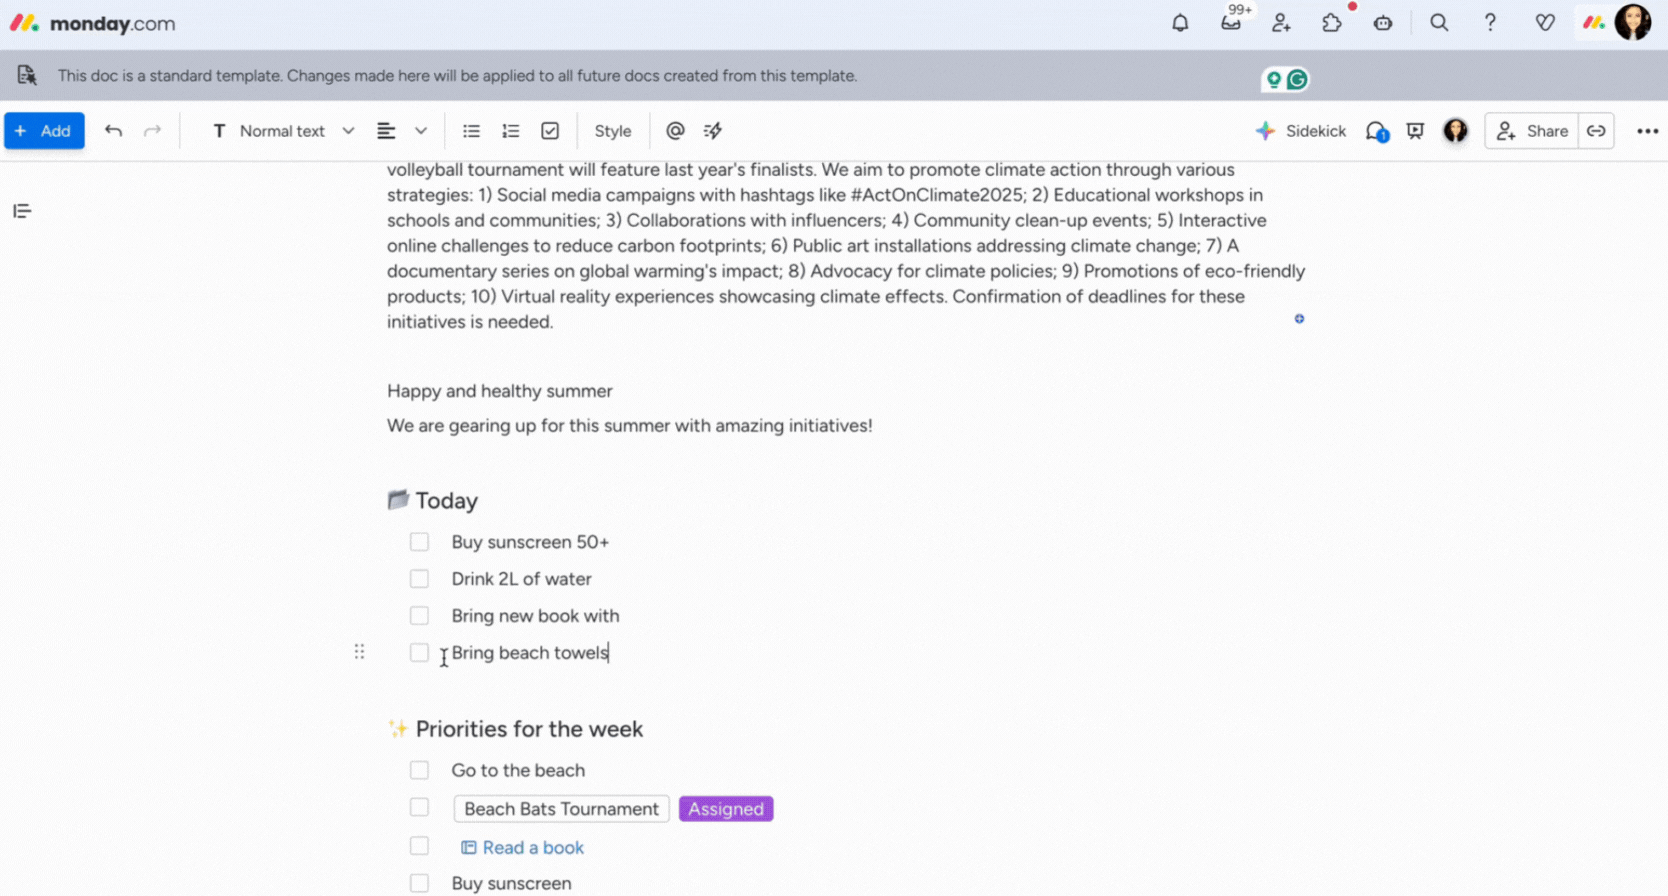The image size is (1668, 896).
Task: Open the document outline sidebar icon
Action: [22, 211]
